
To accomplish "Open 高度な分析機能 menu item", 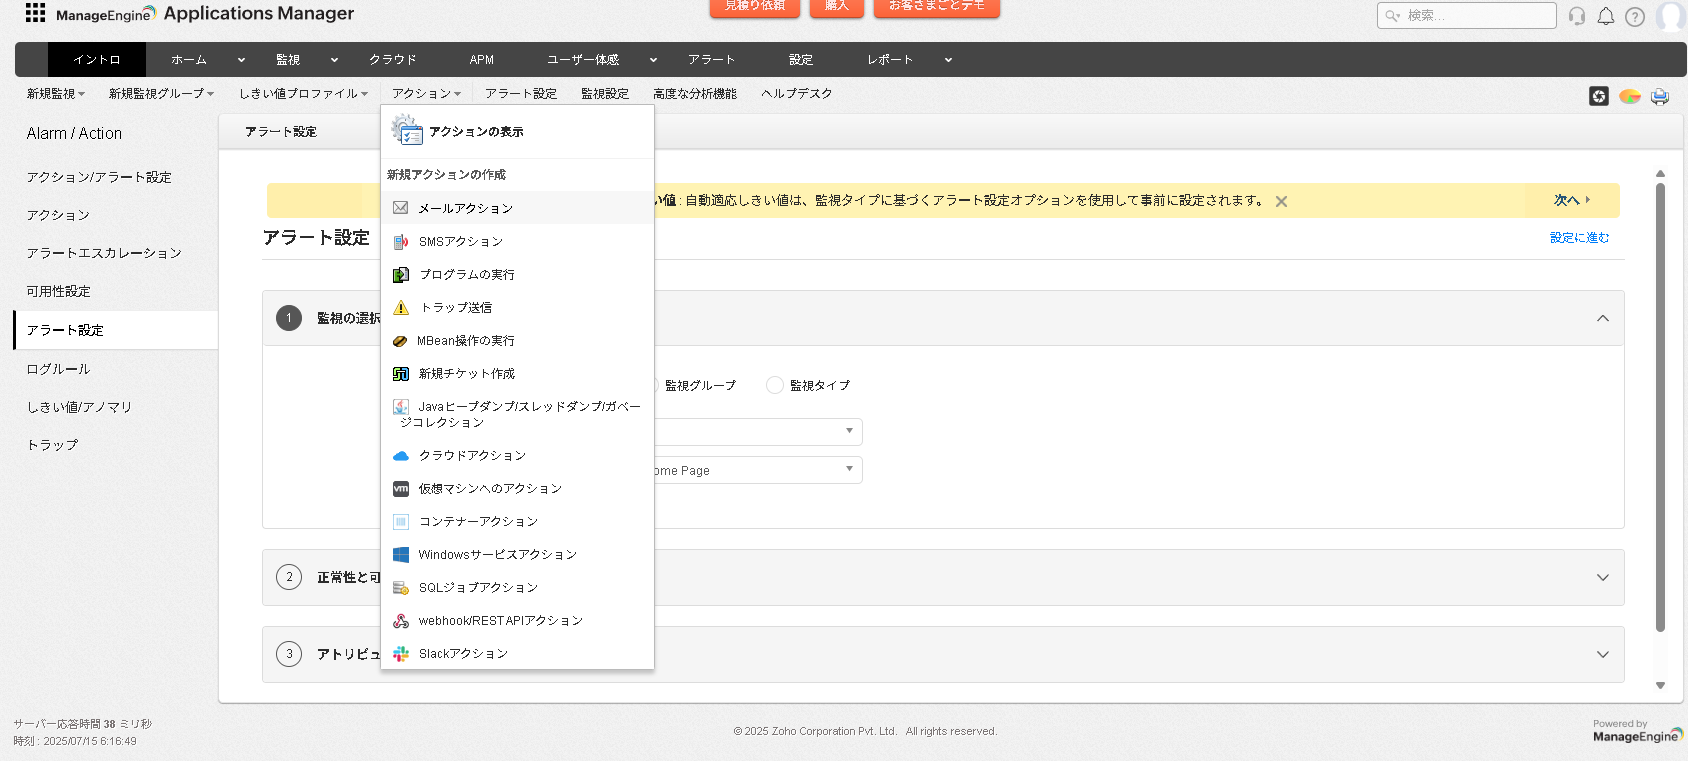I will point(695,93).
